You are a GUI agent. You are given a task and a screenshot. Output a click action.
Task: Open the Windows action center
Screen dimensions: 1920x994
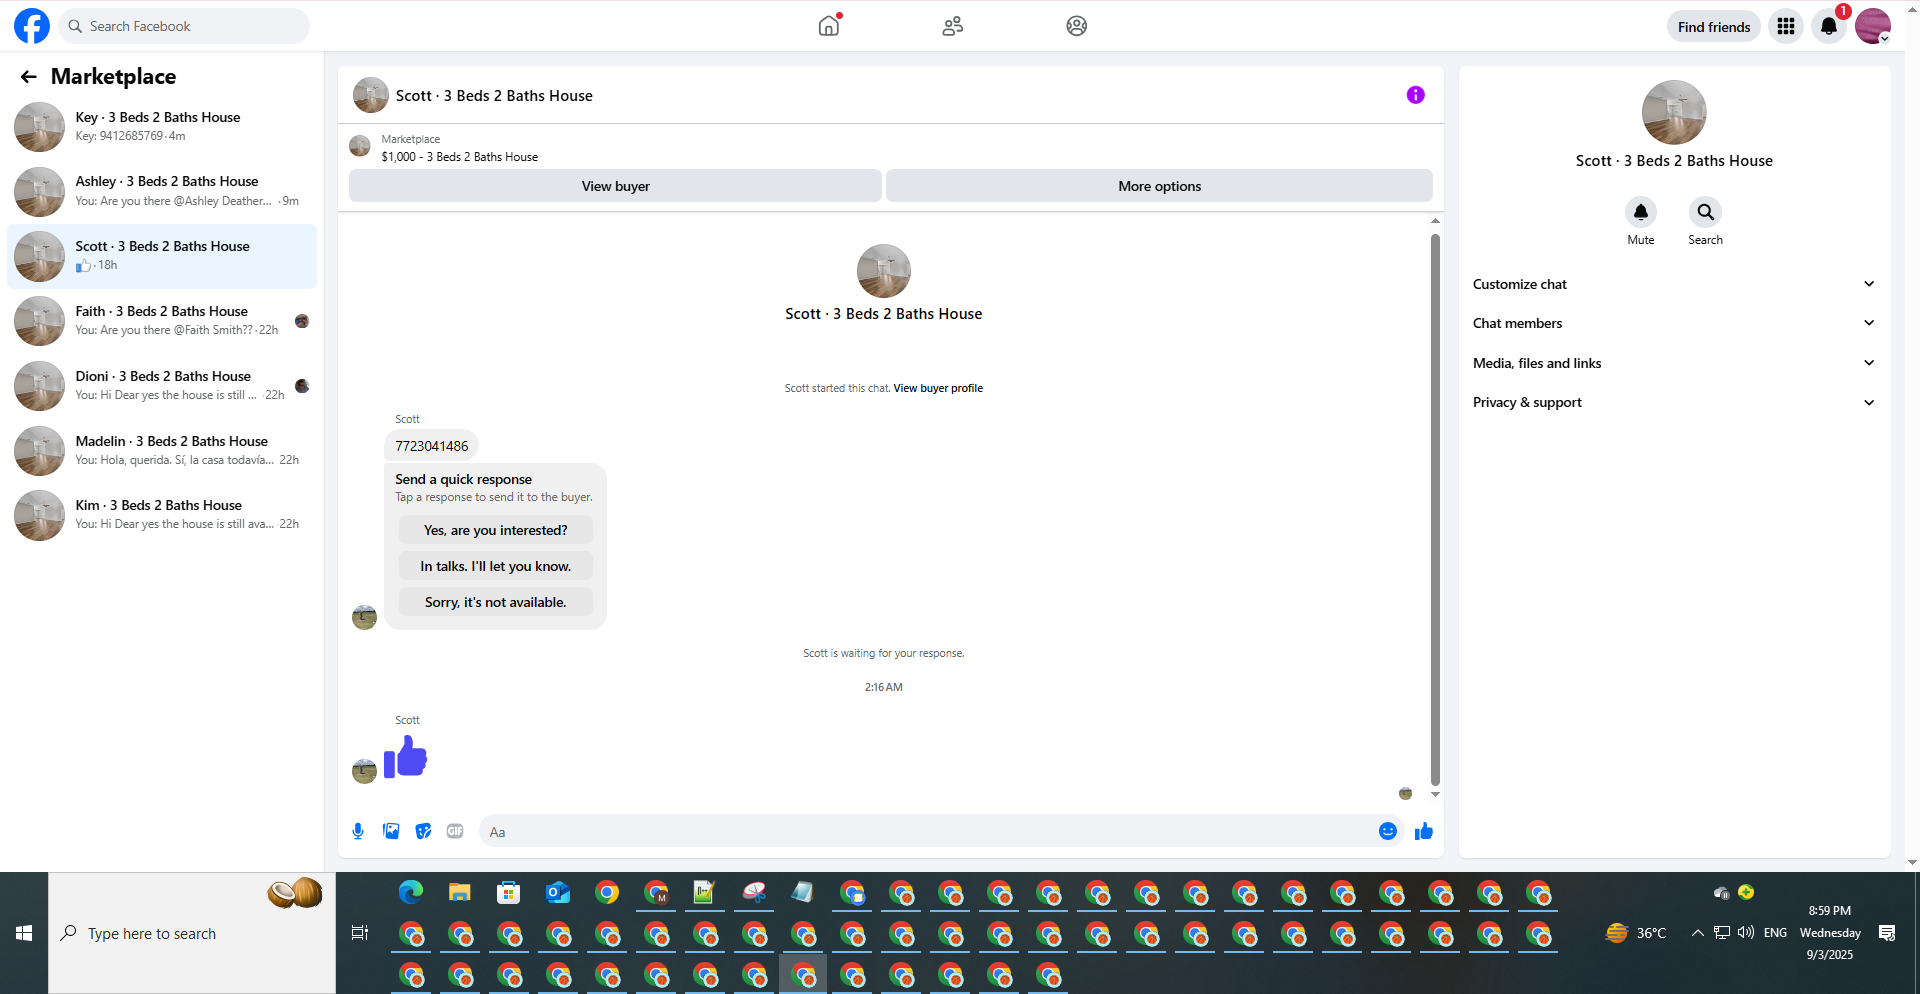(1887, 933)
